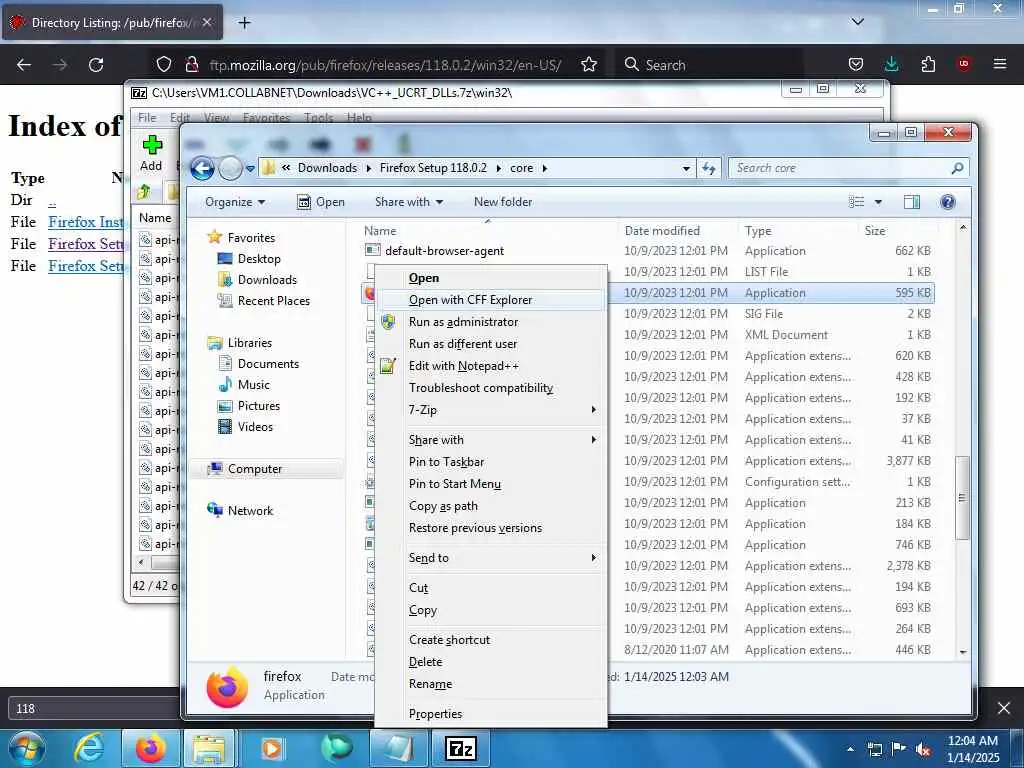Reload the page in Firefox
Image resolution: width=1024 pixels, height=768 pixels.
click(x=96, y=65)
